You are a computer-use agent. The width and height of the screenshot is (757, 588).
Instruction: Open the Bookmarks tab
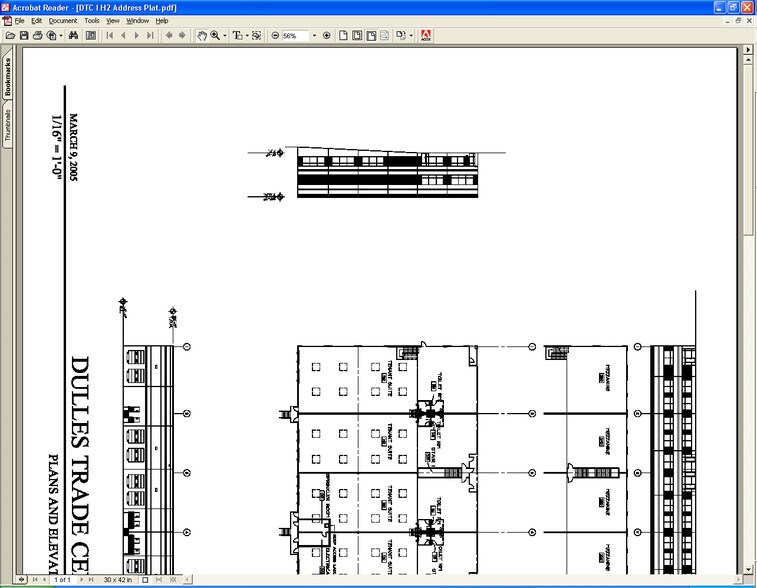[x=8, y=77]
